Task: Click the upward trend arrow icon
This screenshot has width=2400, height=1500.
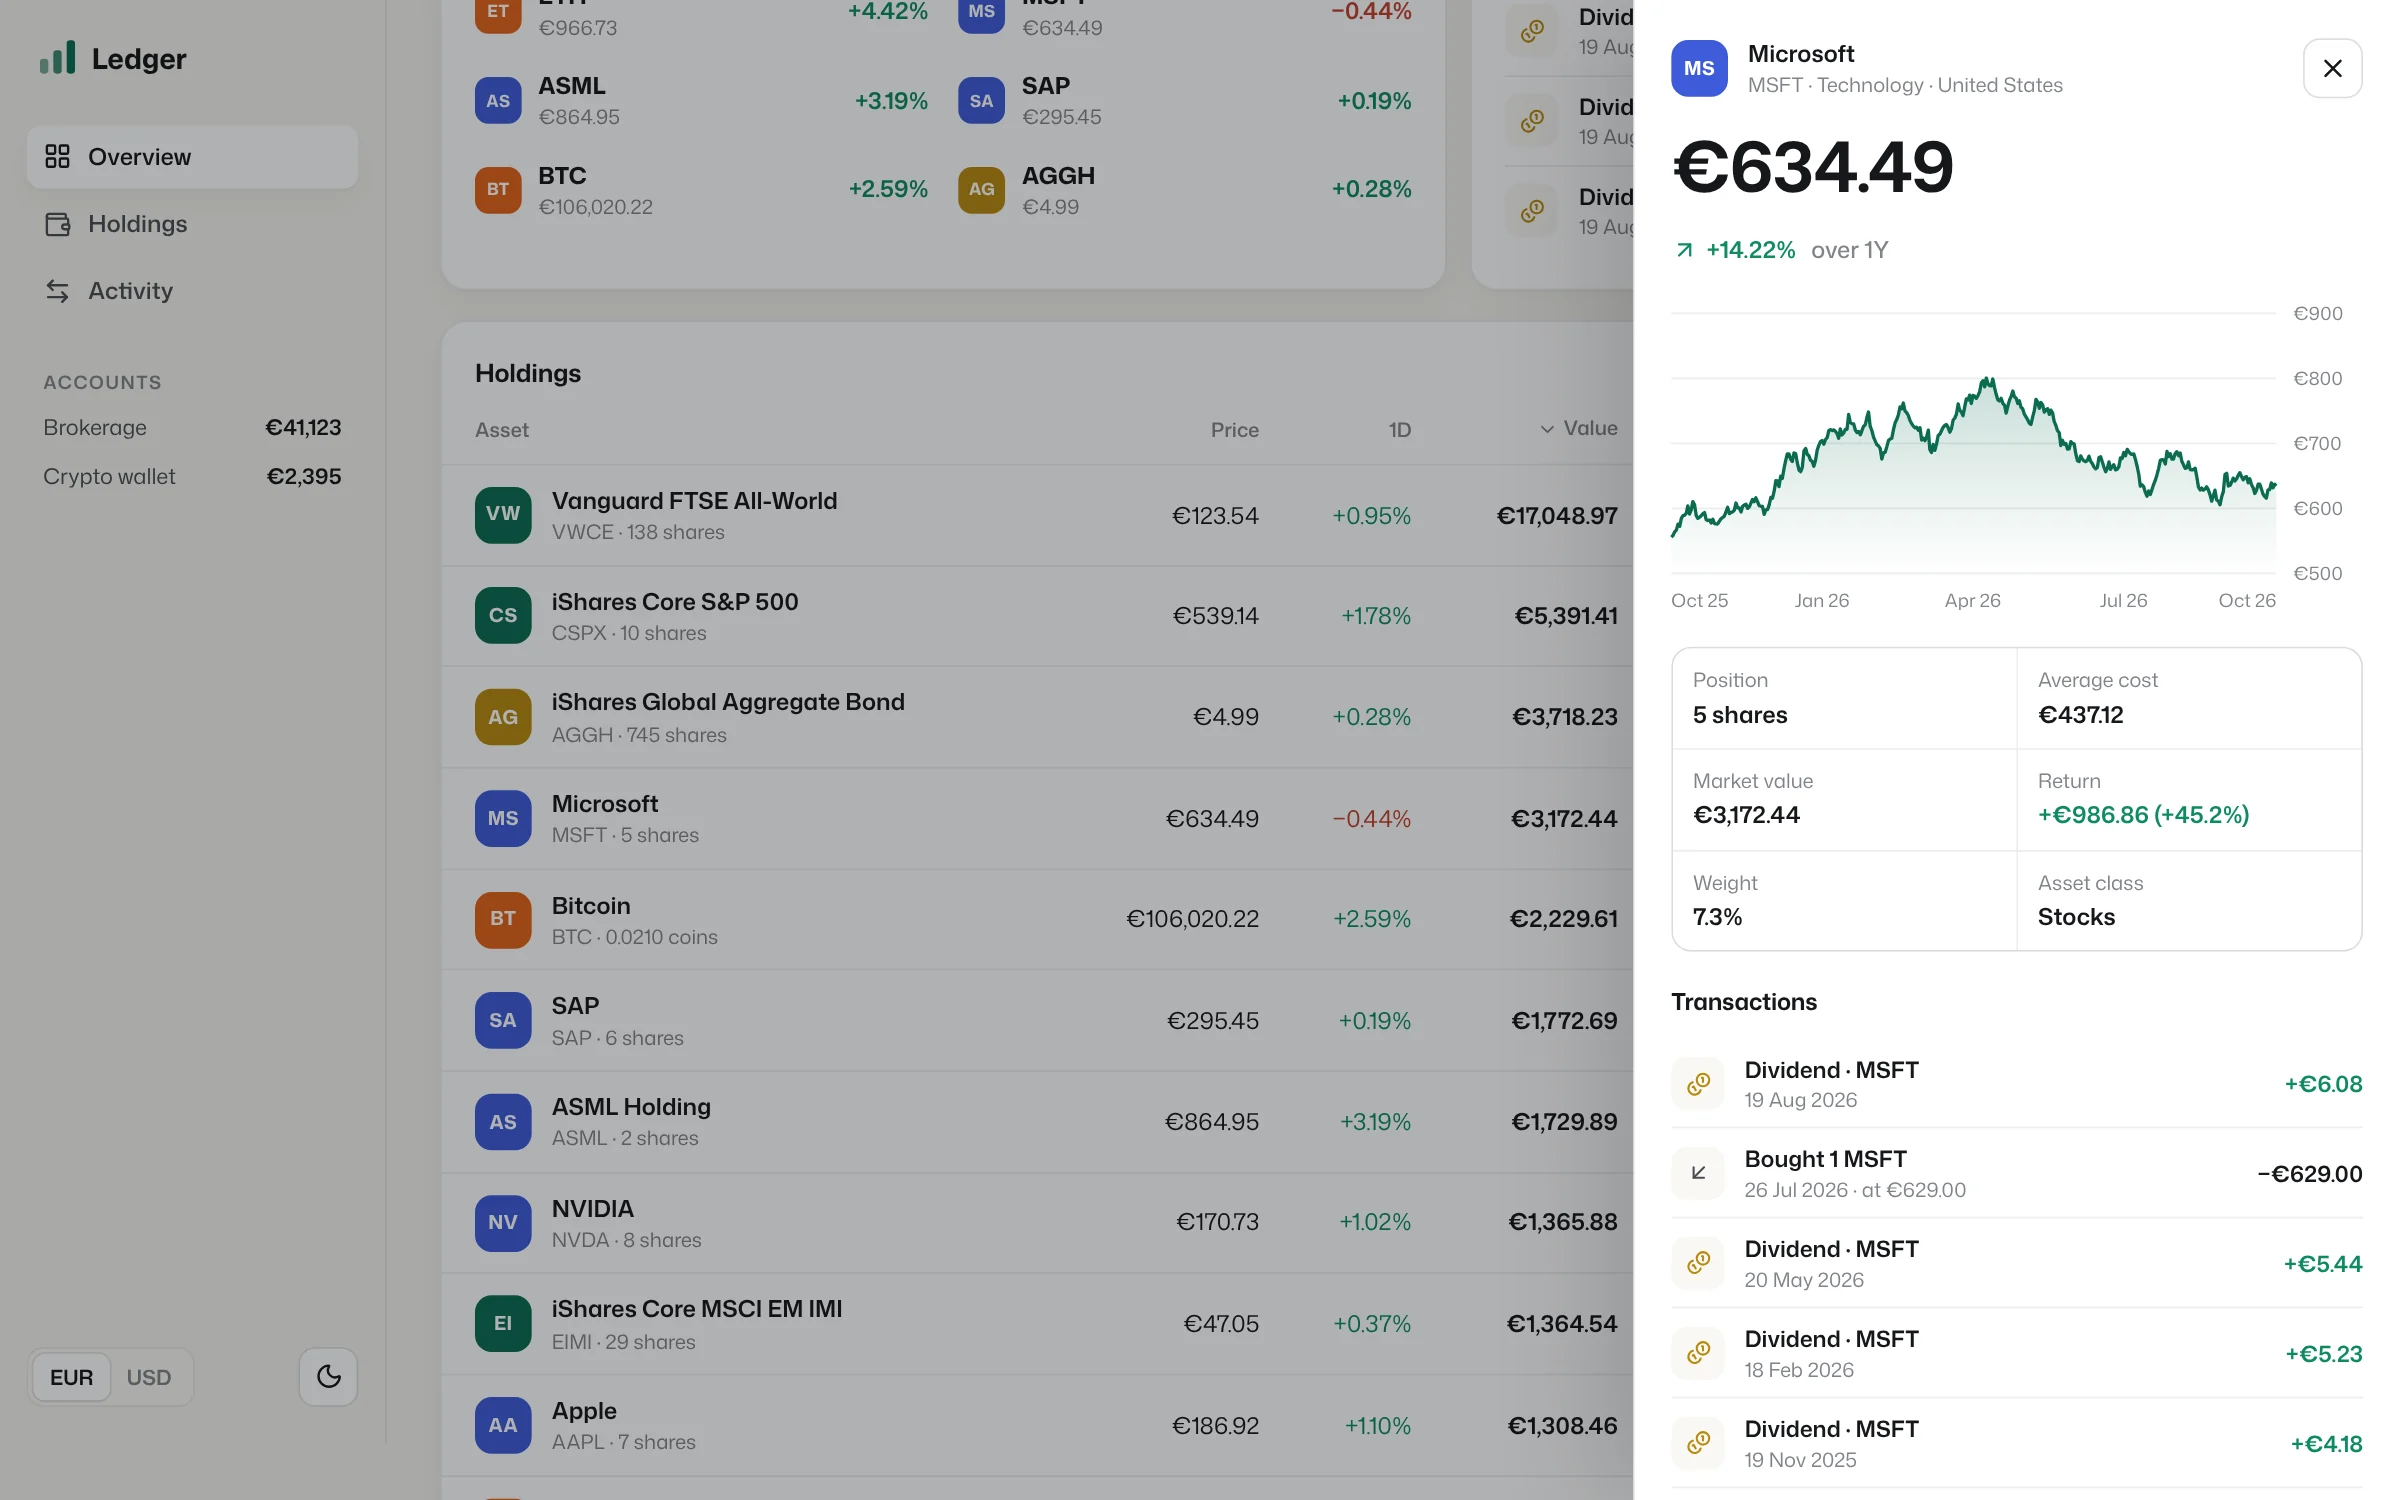Action: pos(1684,250)
